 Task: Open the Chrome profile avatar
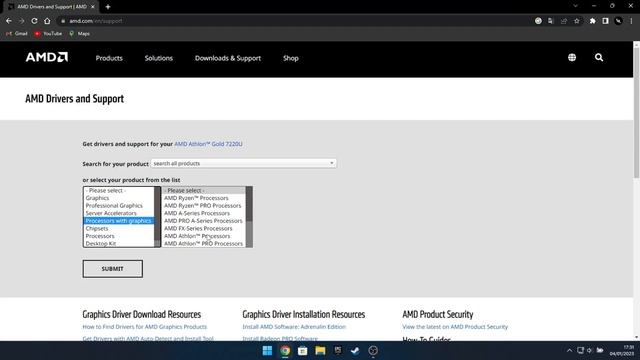point(619,21)
